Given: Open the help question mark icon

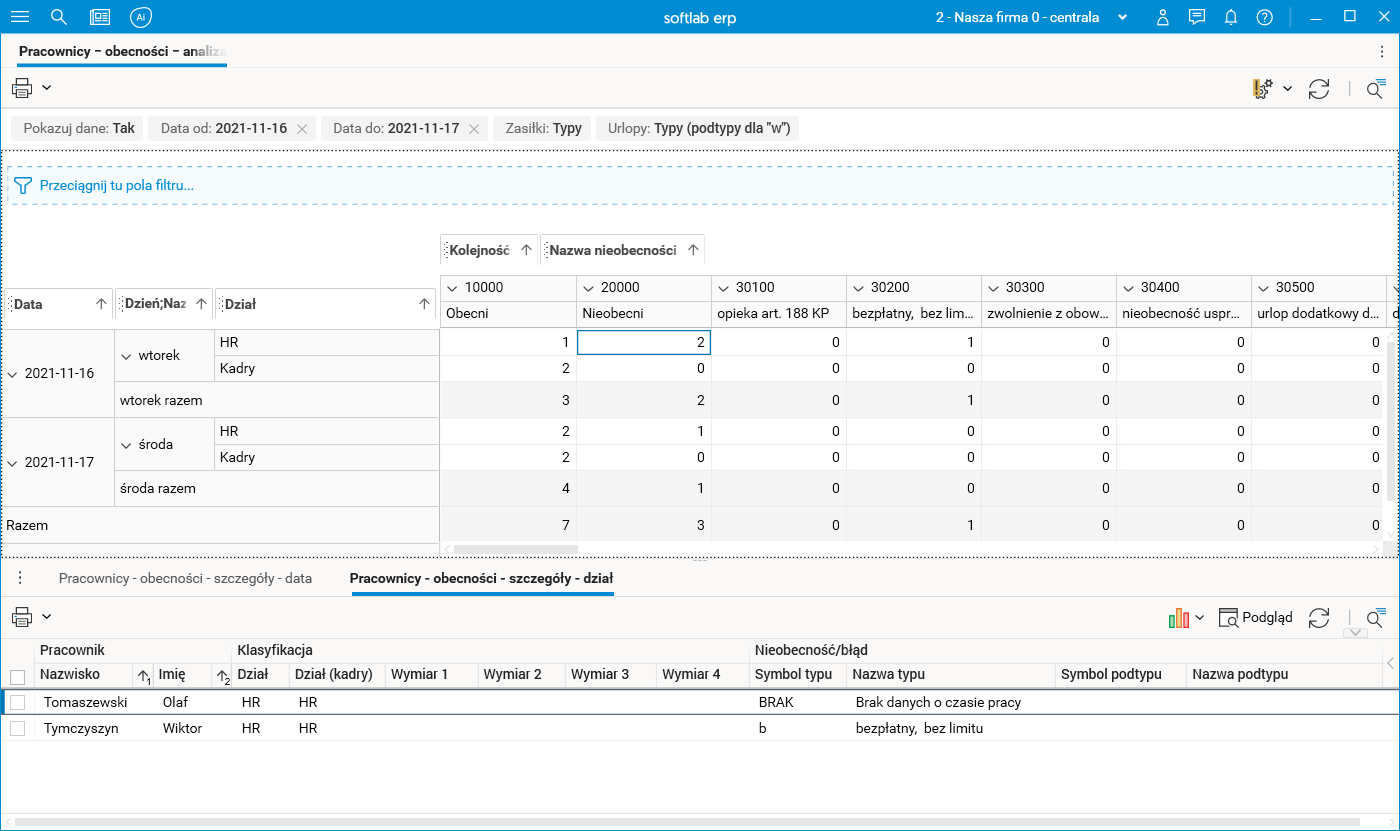Looking at the screenshot, I should click(x=1265, y=17).
